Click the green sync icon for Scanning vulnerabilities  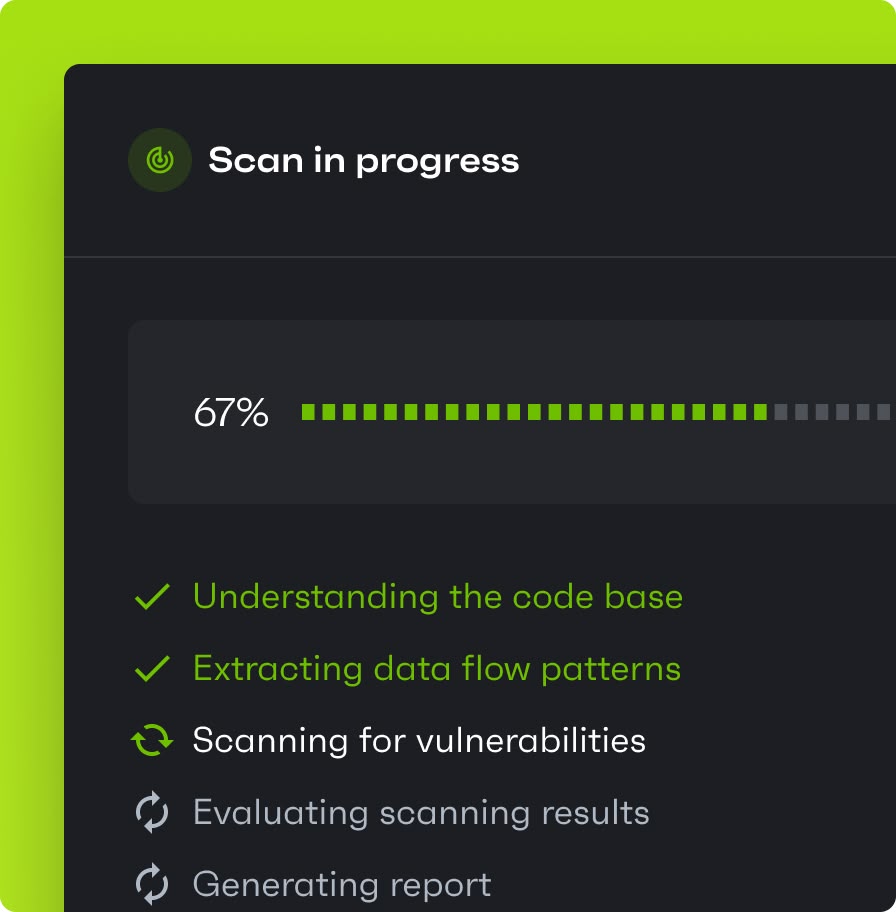point(152,740)
